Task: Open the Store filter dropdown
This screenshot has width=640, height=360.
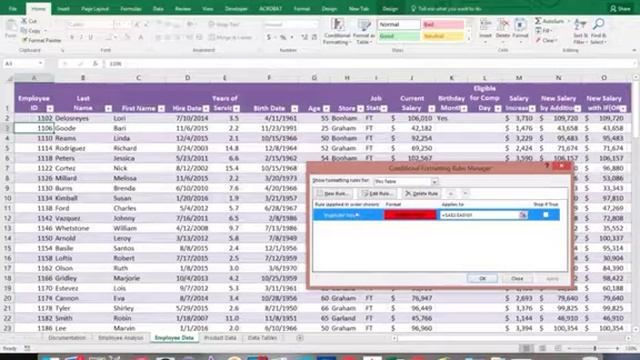Action: pos(360,109)
